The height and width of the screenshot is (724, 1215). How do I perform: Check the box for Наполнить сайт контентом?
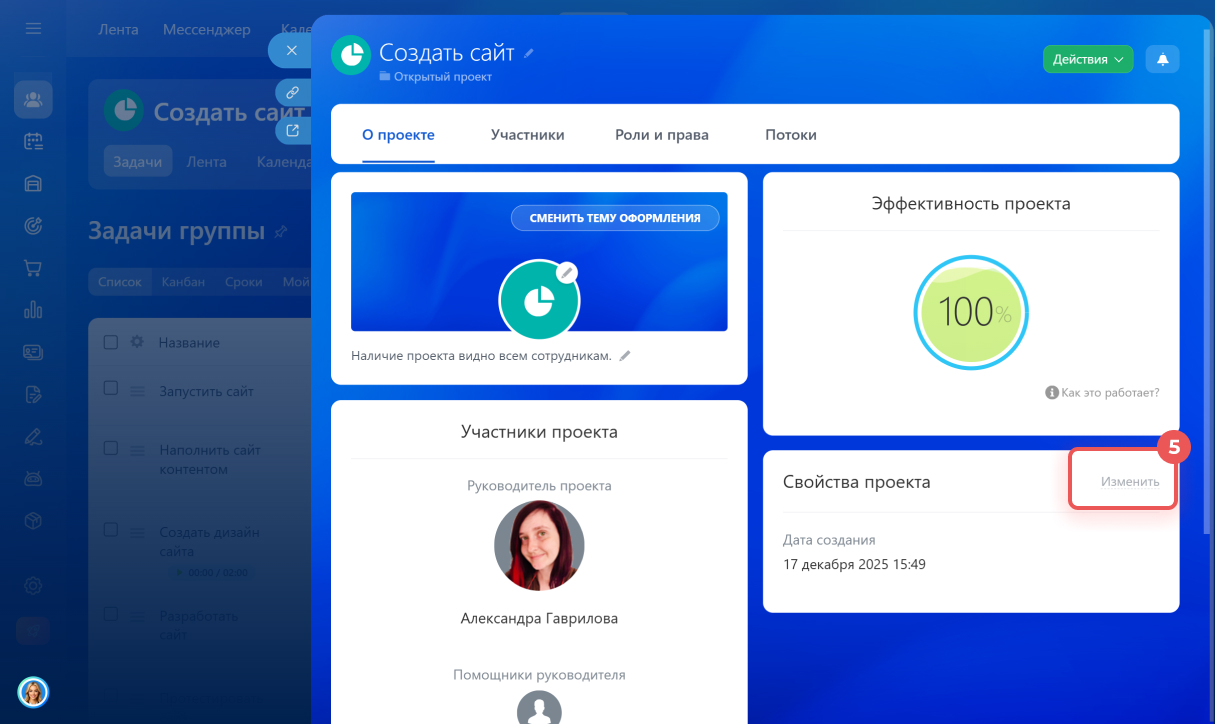coord(111,448)
